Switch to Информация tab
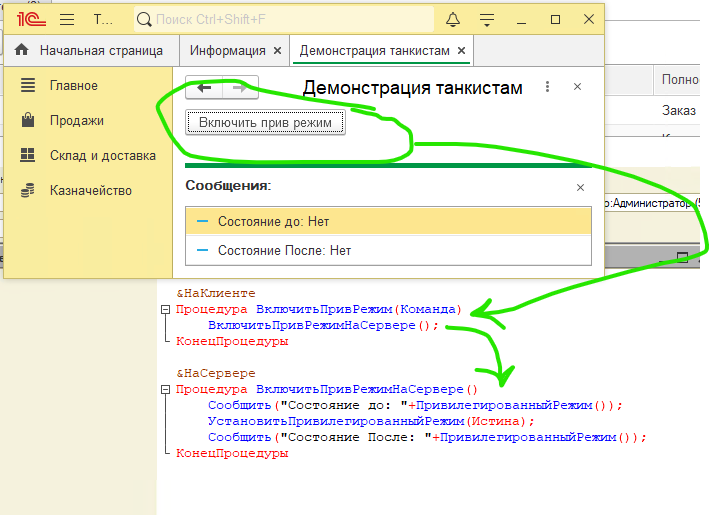The height and width of the screenshot is (515, 710). coord(227,50)
